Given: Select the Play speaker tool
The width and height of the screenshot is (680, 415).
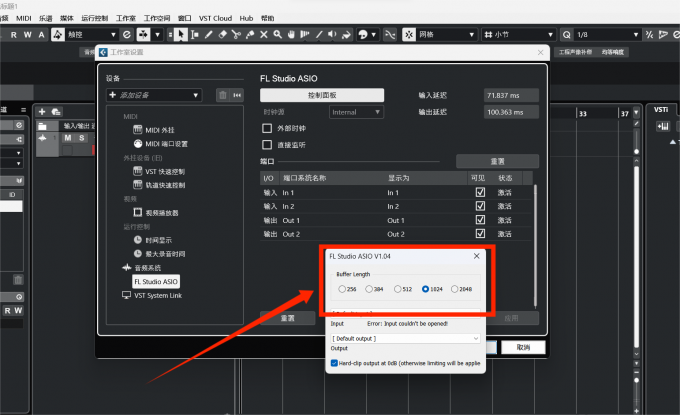Looking at the screenshot, I should [x=332, y=34].
